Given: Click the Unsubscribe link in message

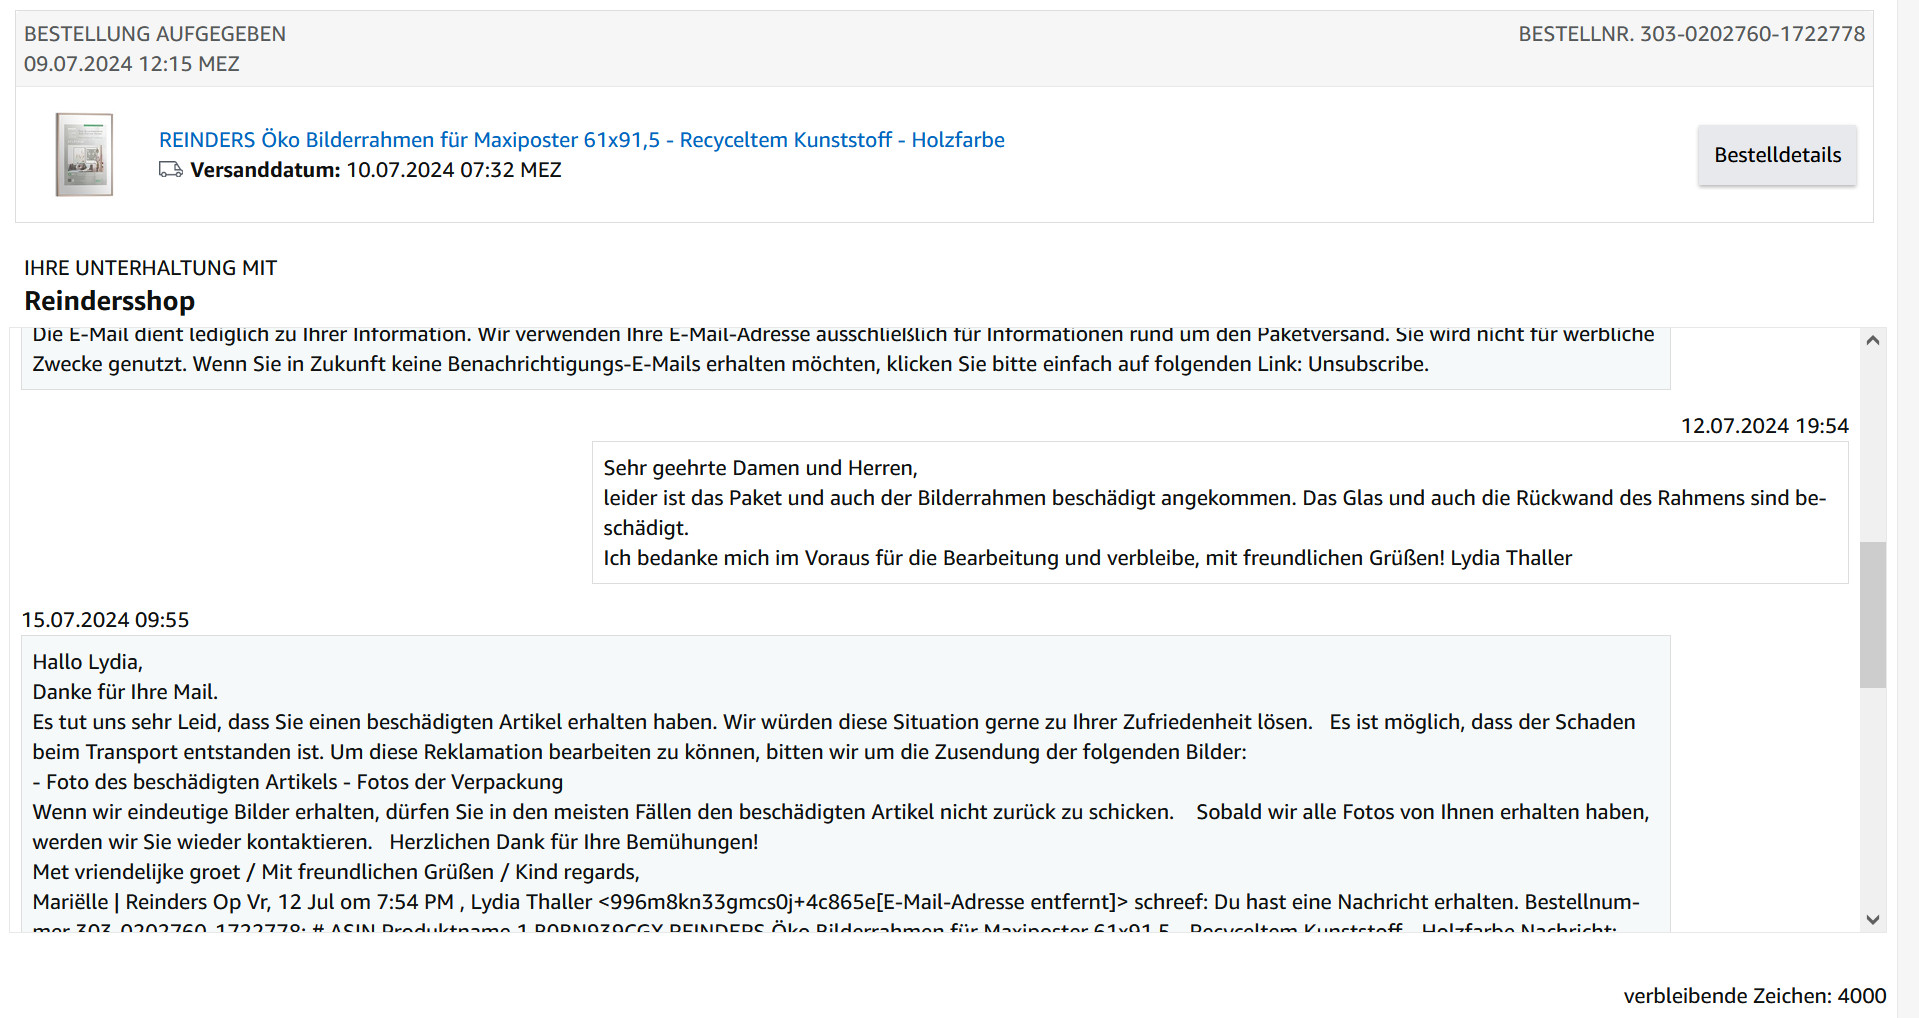Looking at the screenshot, I should click(1366, 364).
